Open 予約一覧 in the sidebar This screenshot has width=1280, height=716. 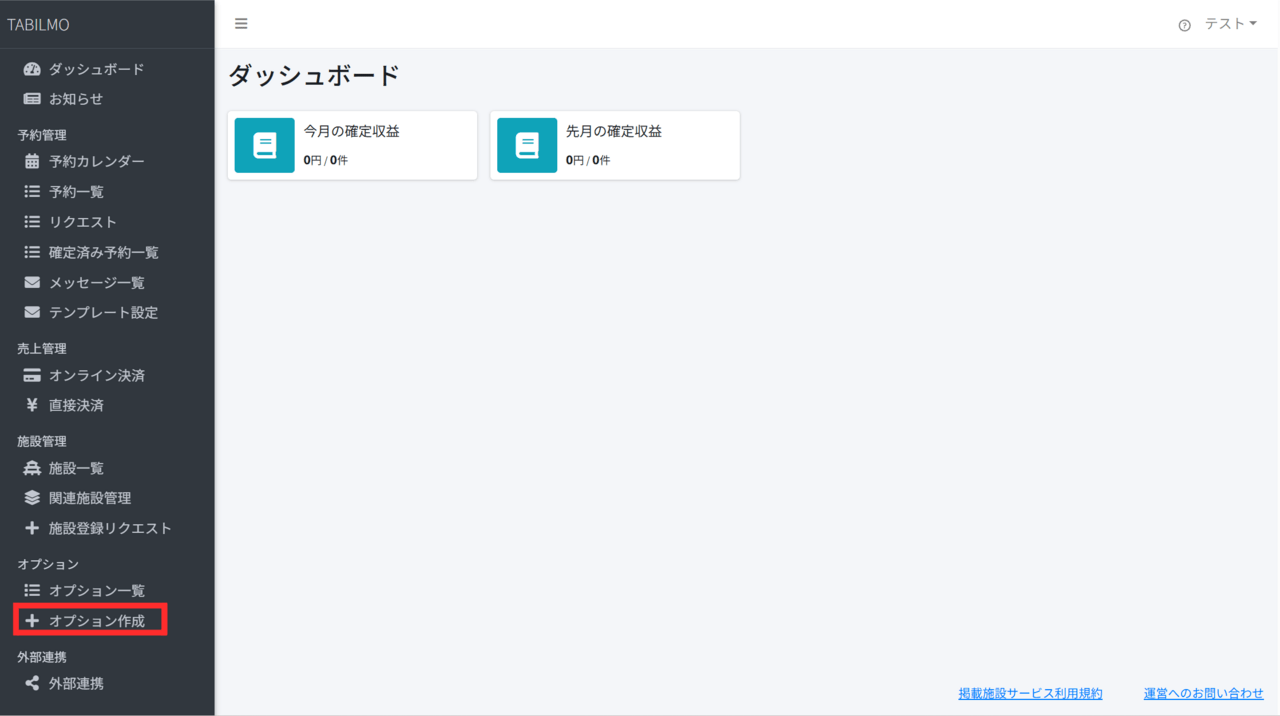[76, 192]
